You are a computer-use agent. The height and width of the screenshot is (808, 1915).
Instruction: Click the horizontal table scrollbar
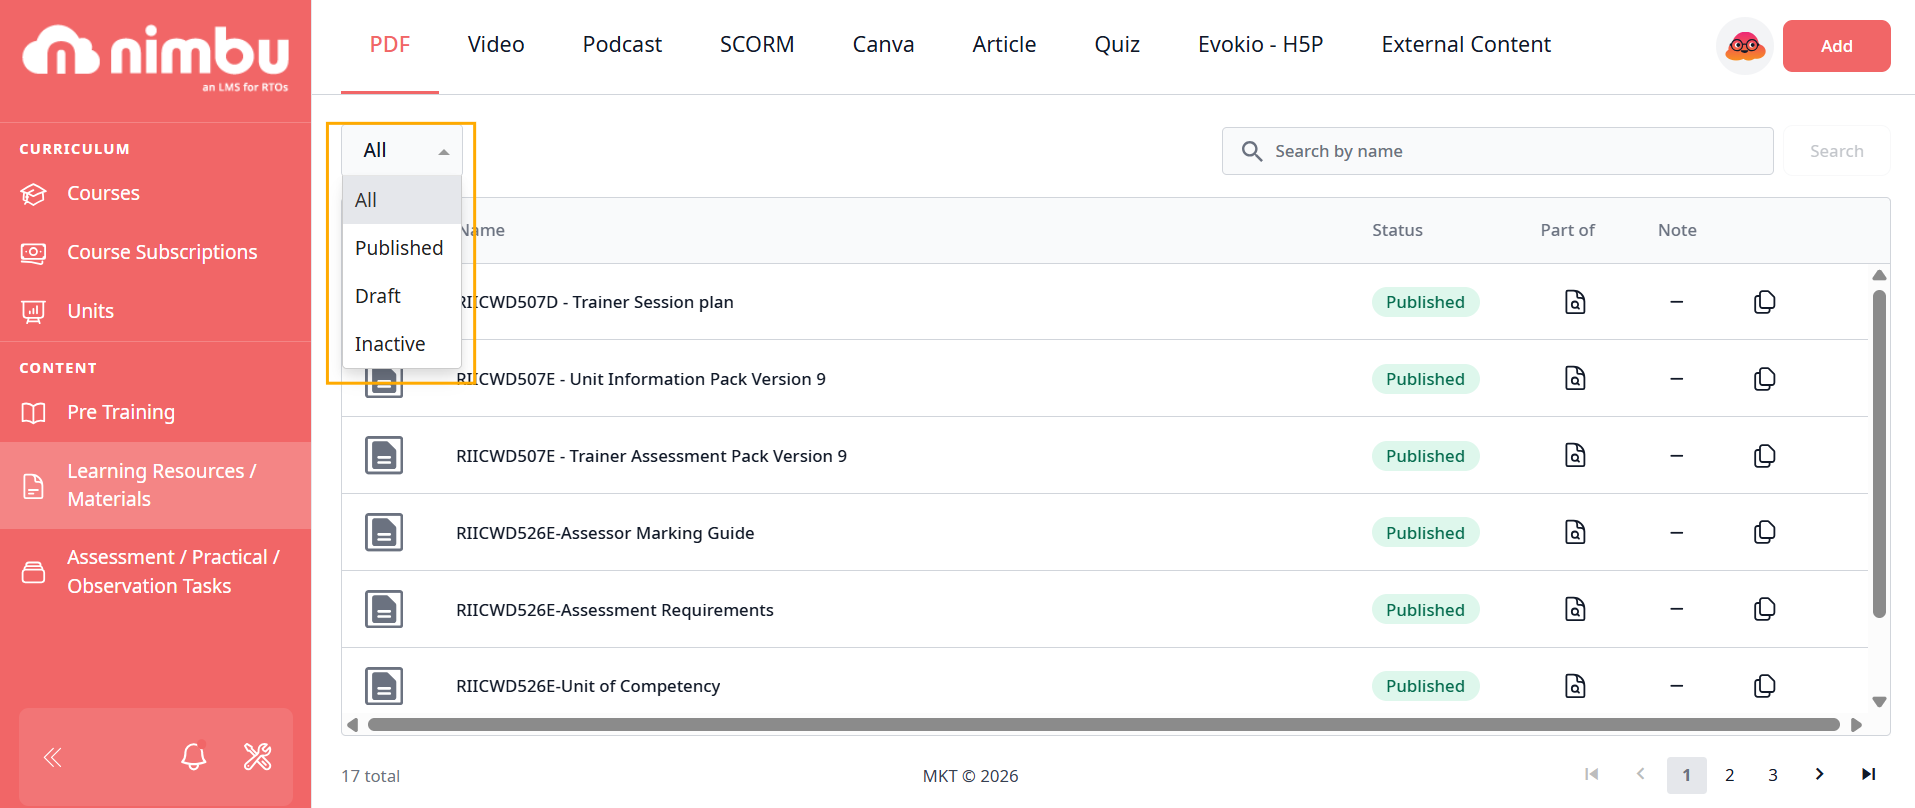click(1103, 724)
